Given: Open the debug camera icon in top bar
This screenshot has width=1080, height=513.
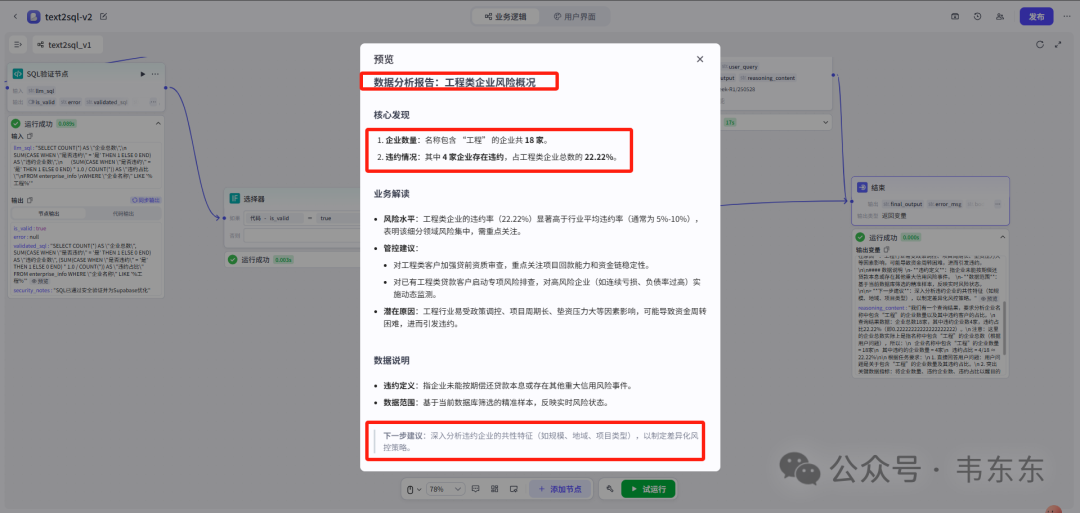Looking at the screenshot, I should point(955,17).
